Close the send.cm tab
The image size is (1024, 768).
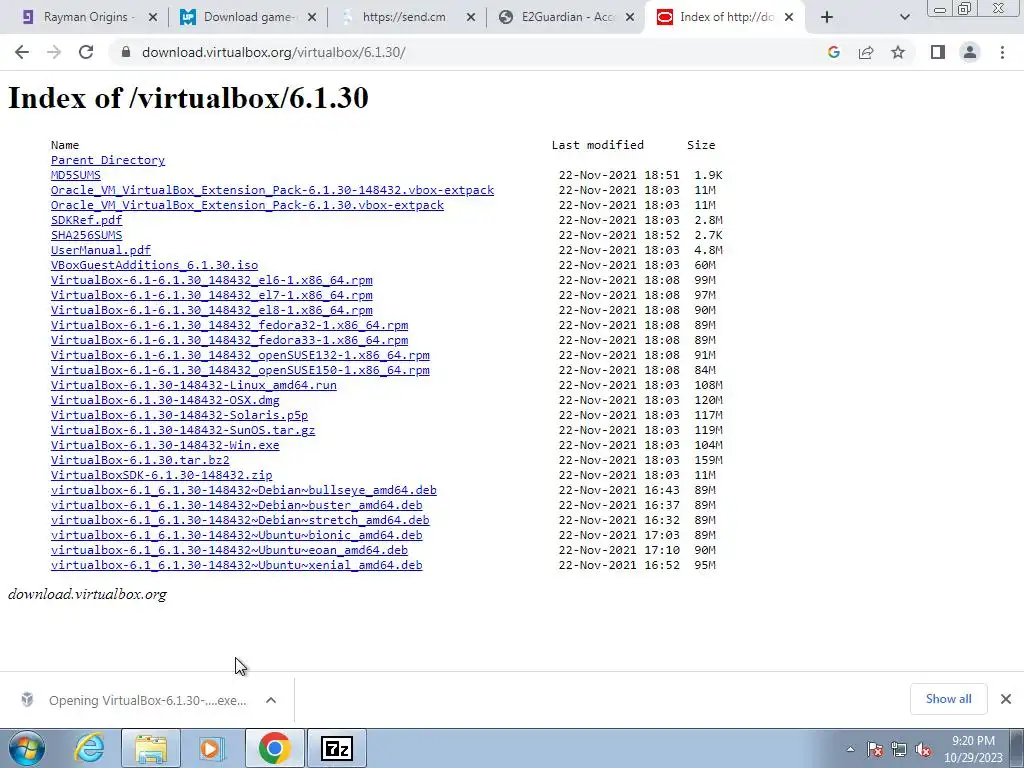tap(471, 17)
